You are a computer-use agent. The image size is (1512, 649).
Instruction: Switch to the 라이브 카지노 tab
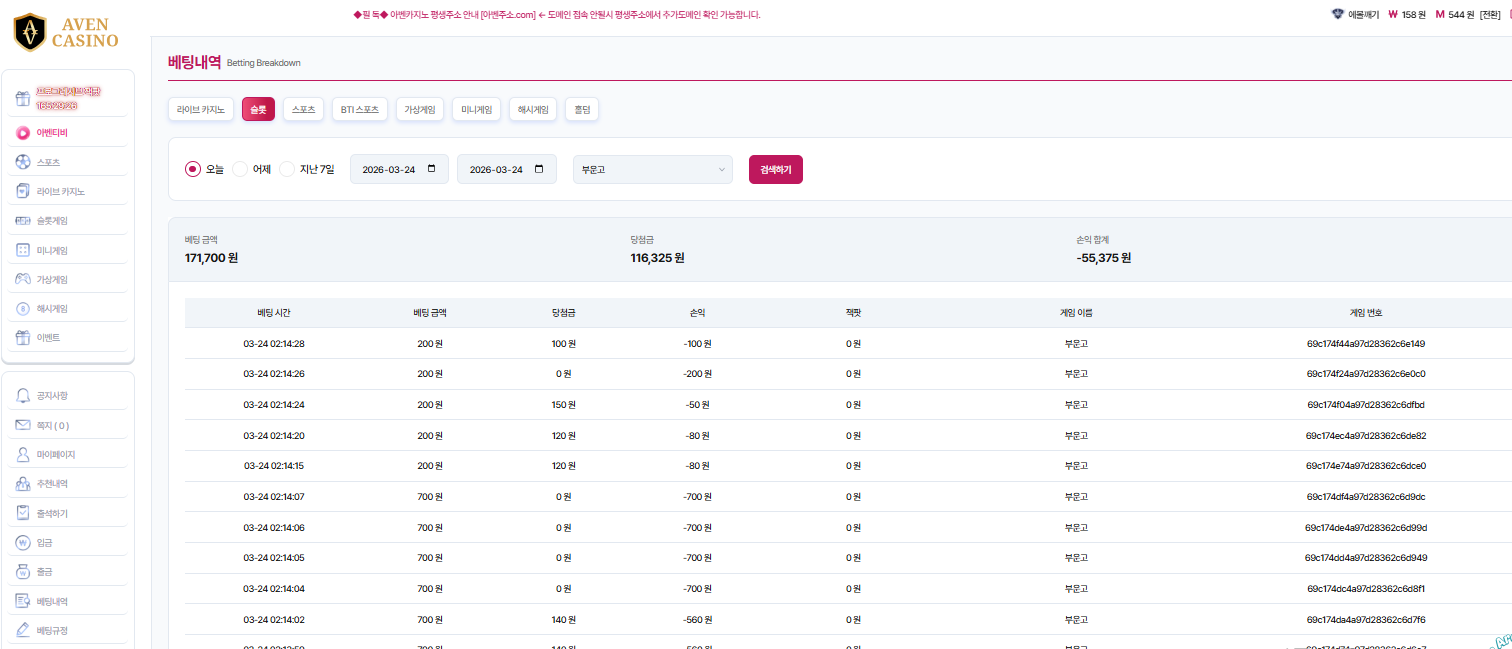click(201, 109)
